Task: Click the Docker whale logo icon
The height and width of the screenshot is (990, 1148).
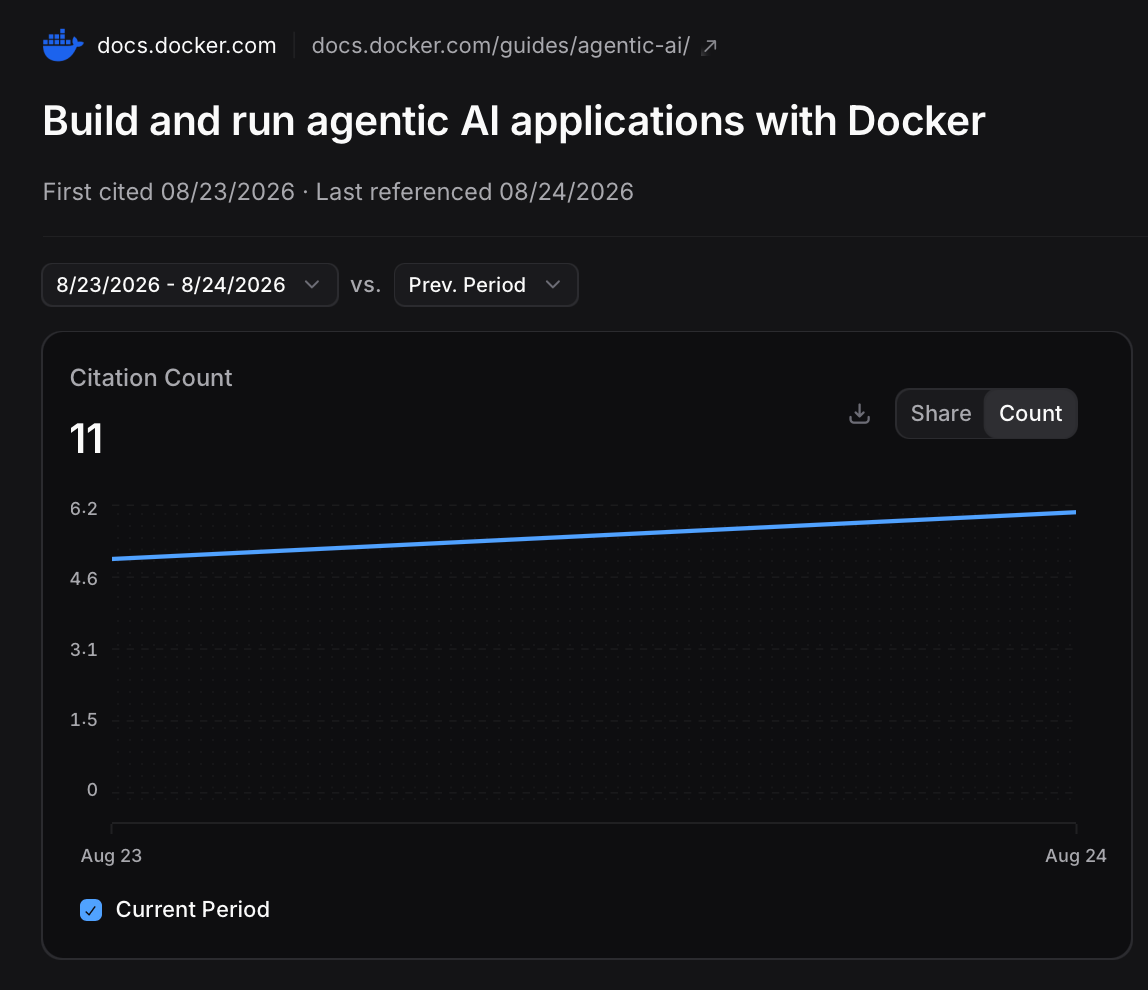Action: click(x=62, y=45)
